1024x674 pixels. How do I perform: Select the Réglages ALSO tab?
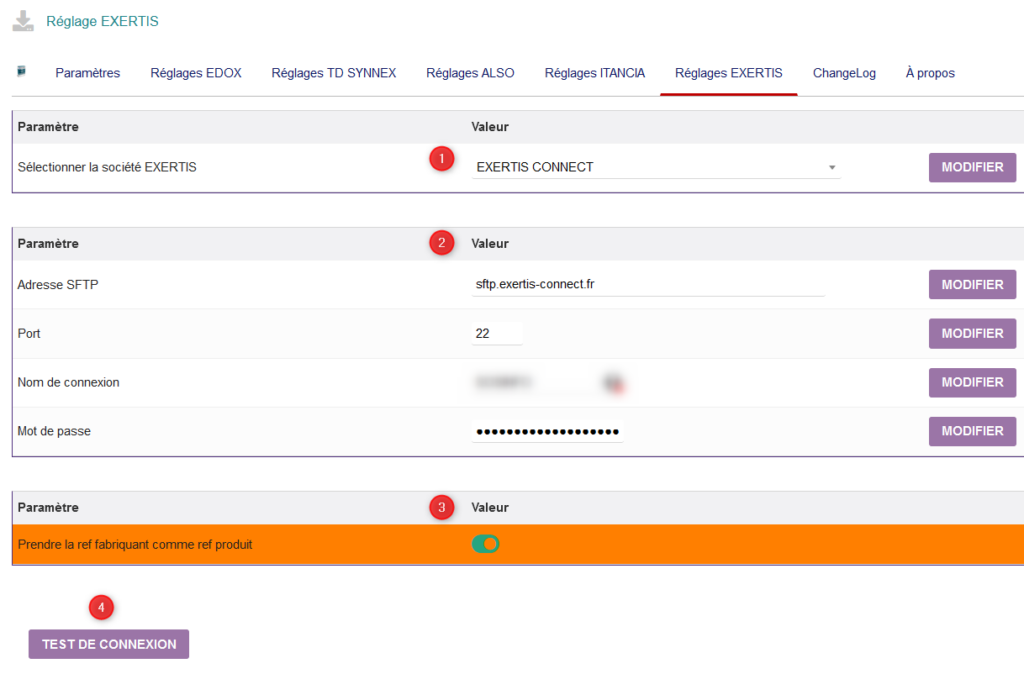point(470,73)
